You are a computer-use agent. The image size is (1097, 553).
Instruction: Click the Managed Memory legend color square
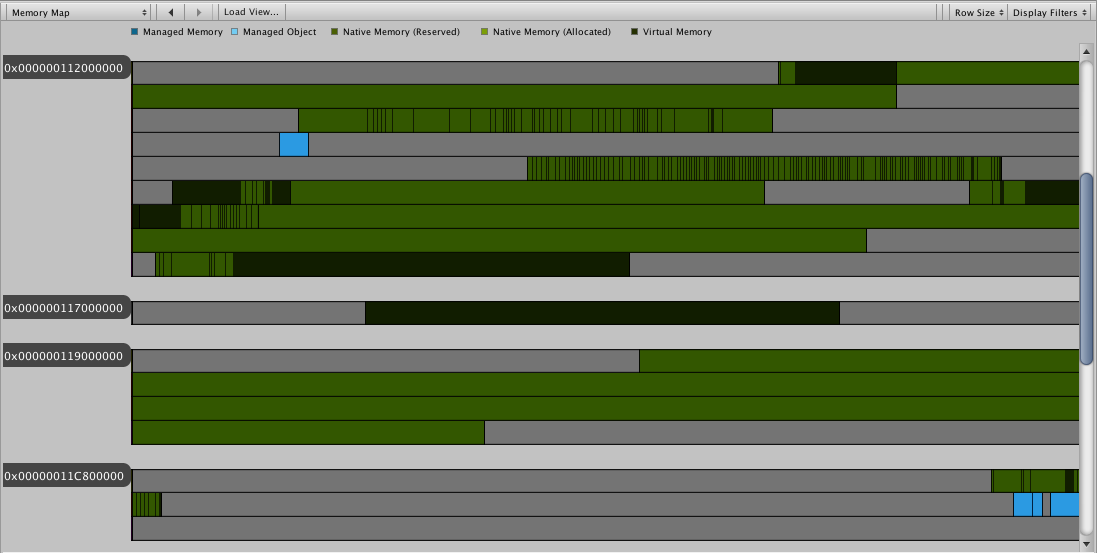pos(136,32)
